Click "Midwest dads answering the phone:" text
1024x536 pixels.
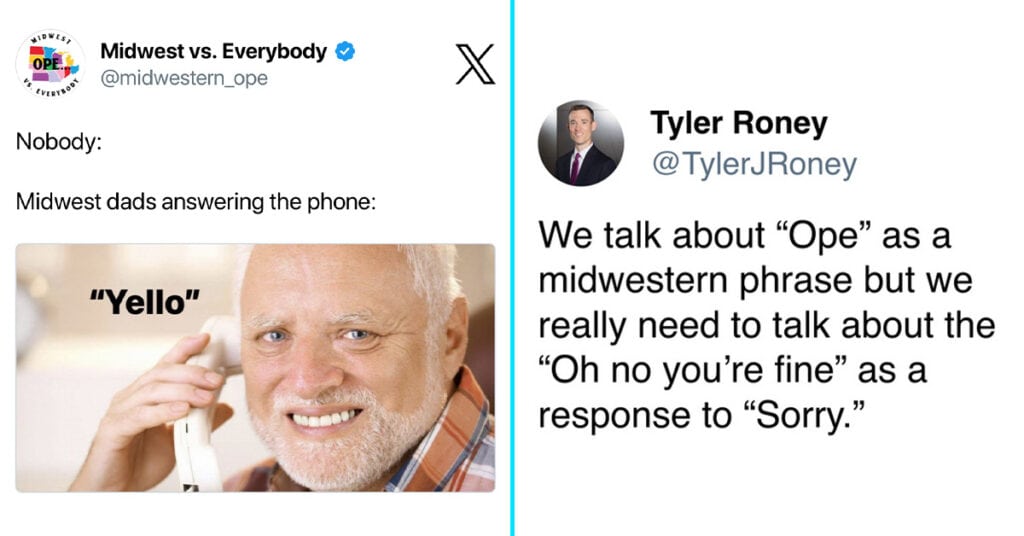coord(196,202)
